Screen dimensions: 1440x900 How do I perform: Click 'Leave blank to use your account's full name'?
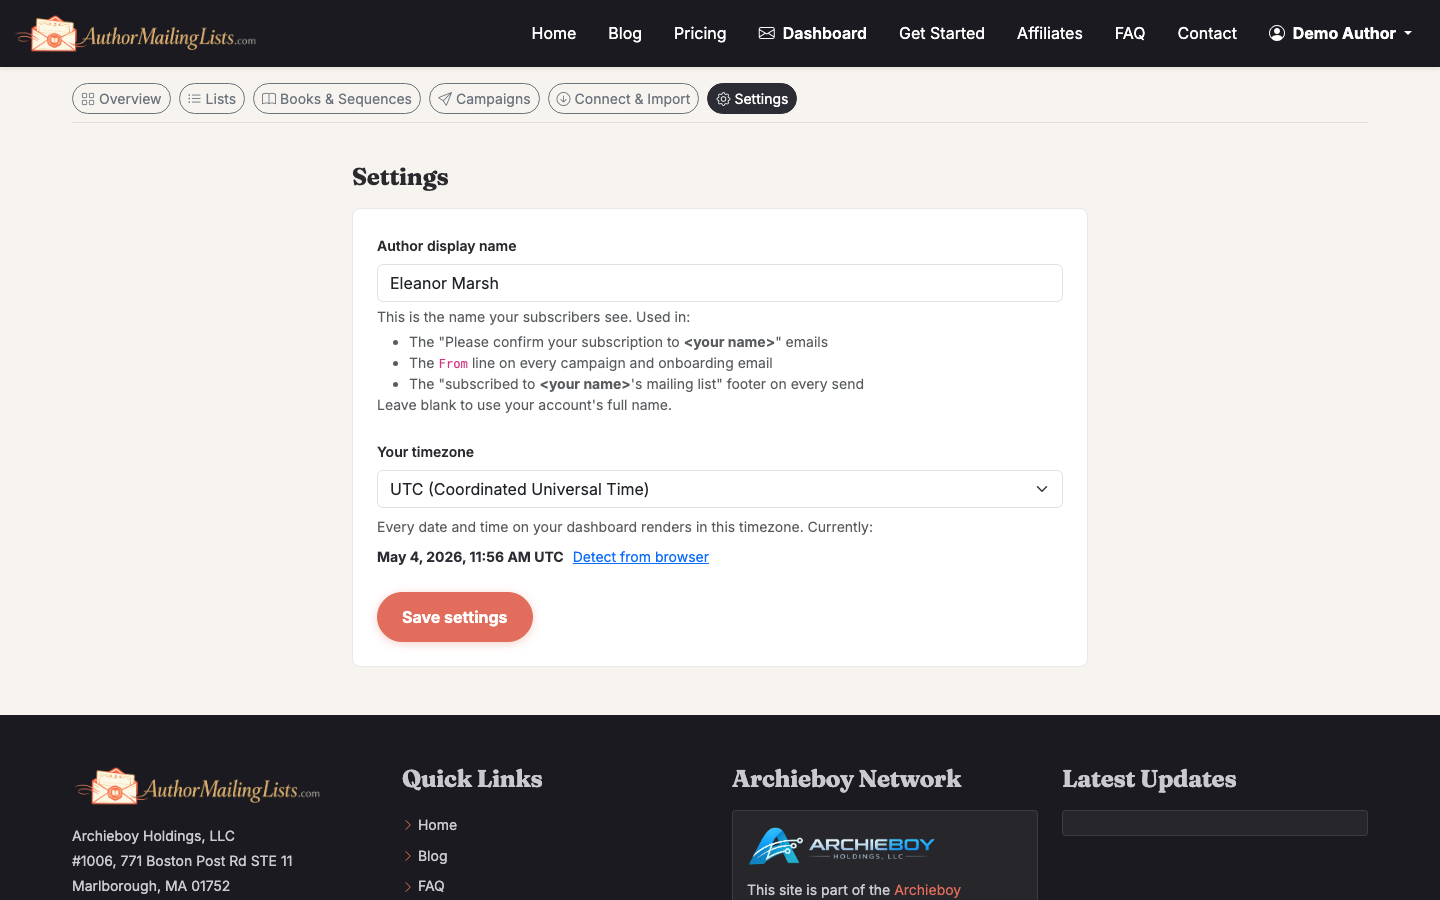tap(524, 405)
